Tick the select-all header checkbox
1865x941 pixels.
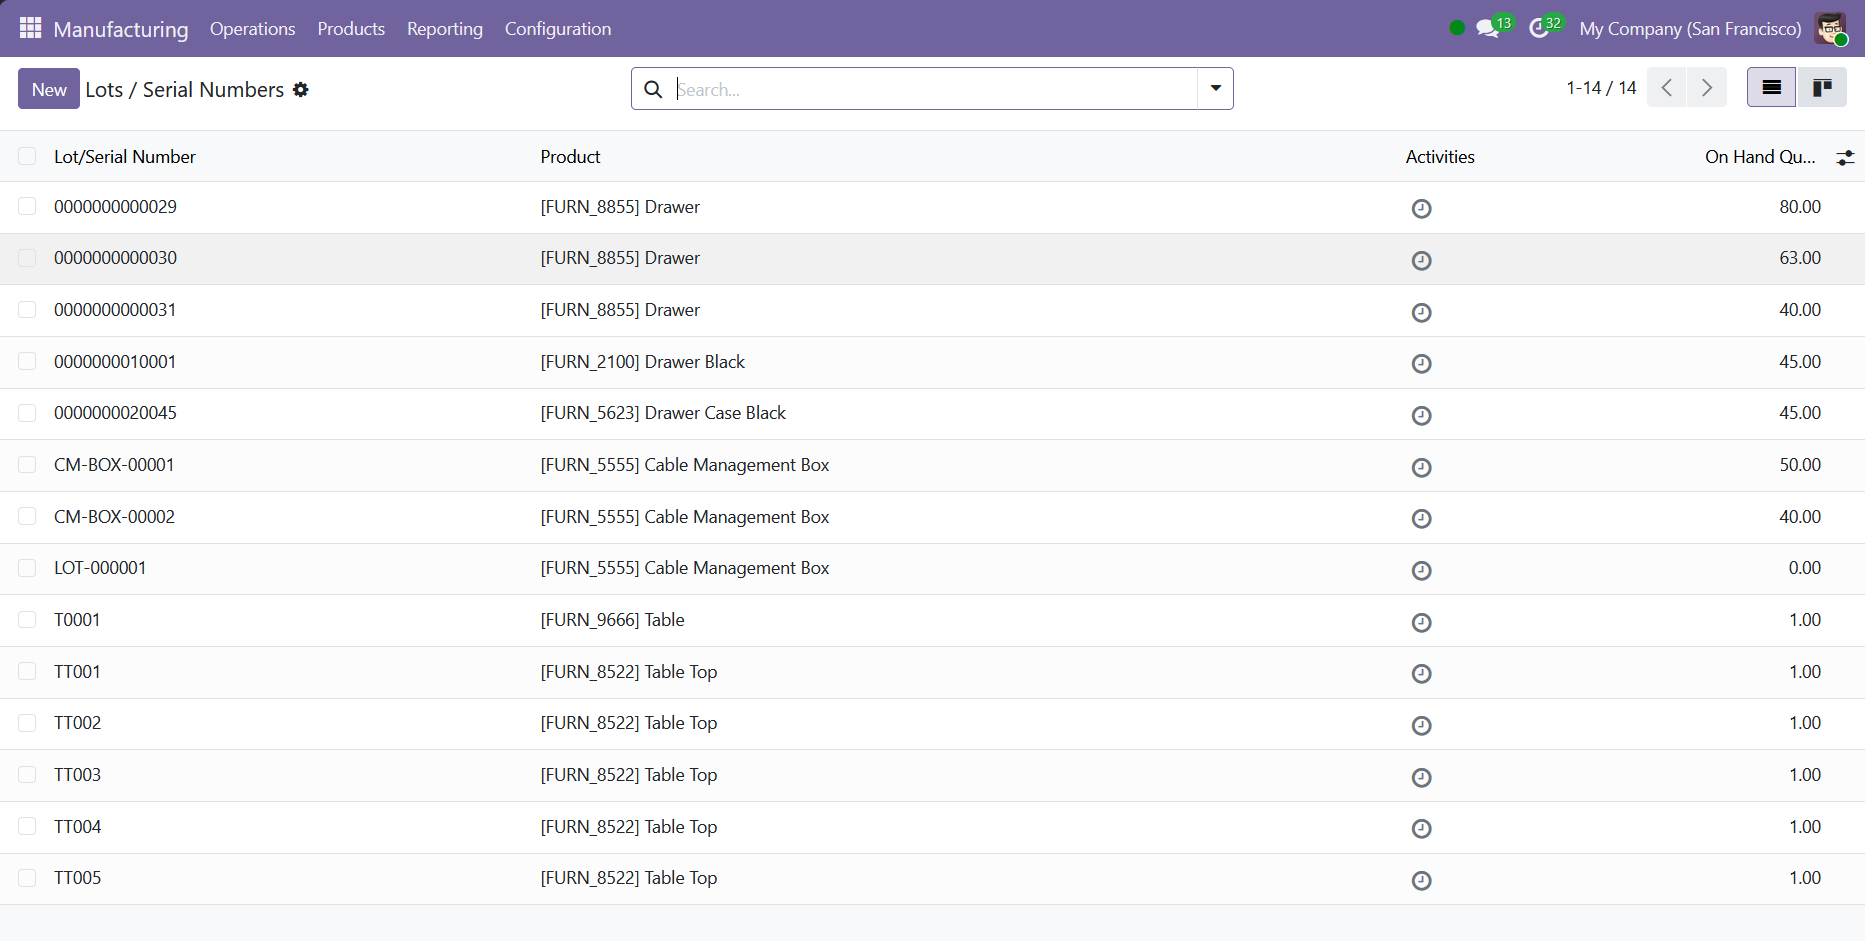(27, 156)
